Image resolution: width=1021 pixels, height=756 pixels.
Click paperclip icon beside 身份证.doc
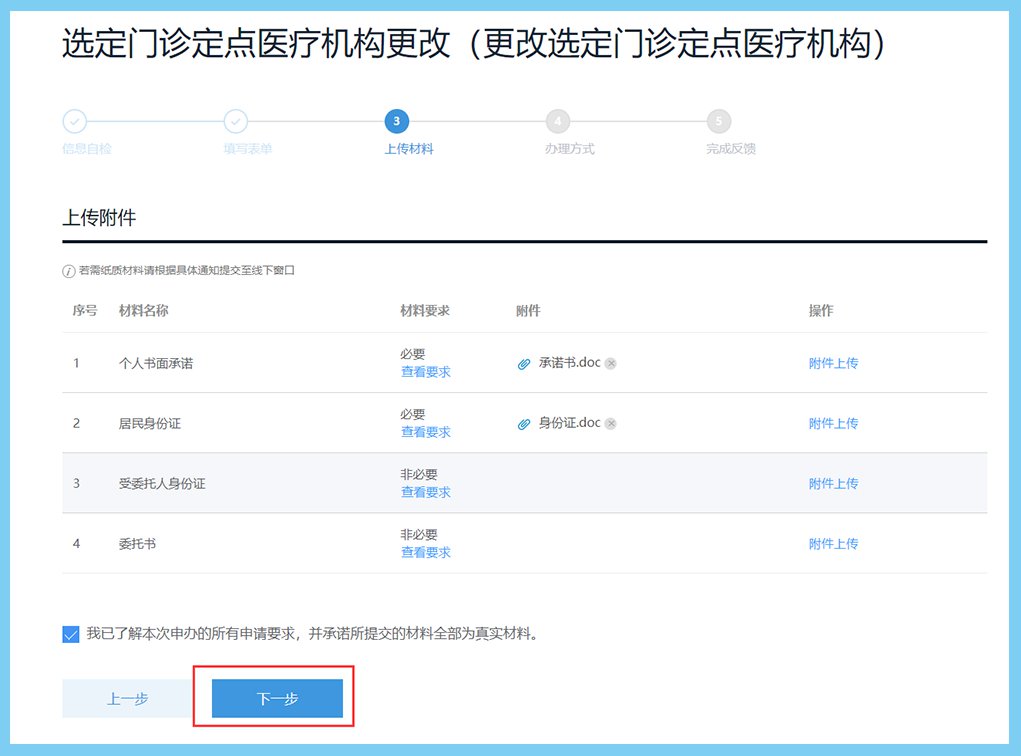click(x=524, y=423)
